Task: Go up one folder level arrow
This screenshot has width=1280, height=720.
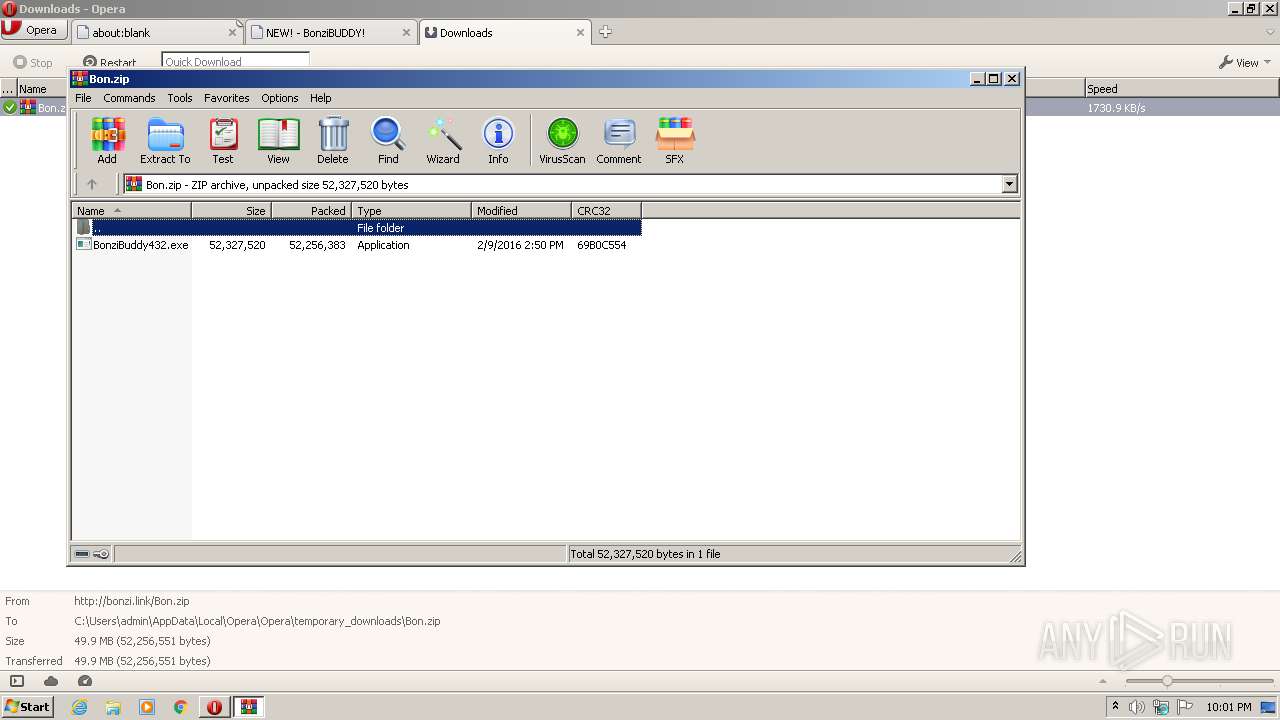Action: (92, 184)
